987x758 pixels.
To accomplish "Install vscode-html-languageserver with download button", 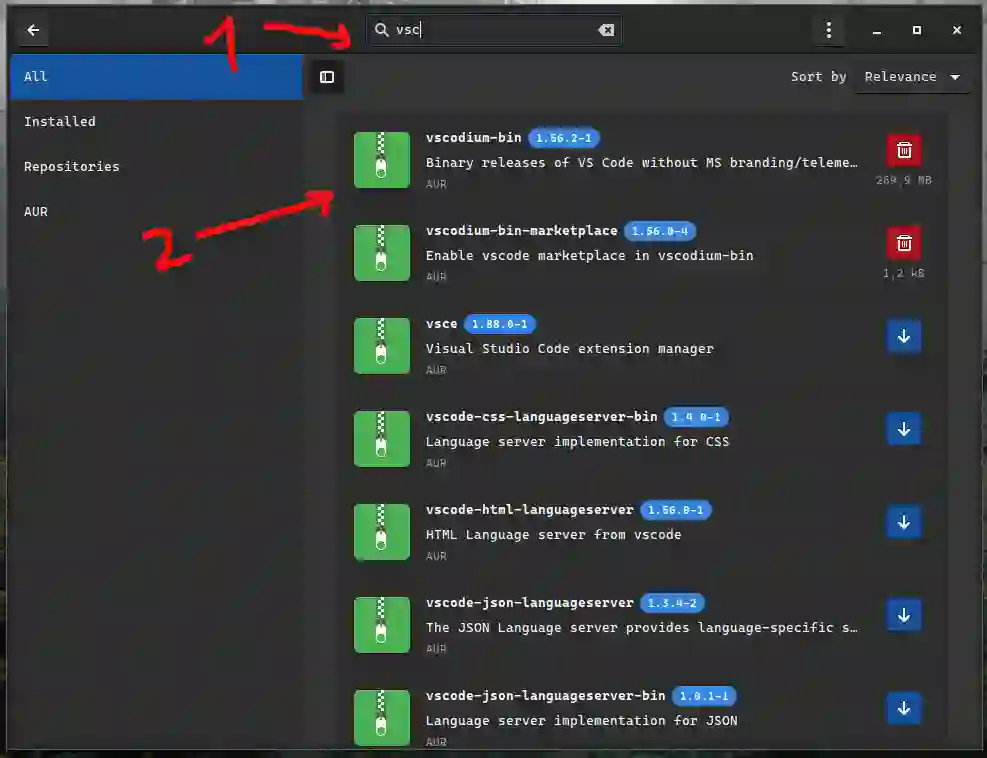I will point(904,523).
